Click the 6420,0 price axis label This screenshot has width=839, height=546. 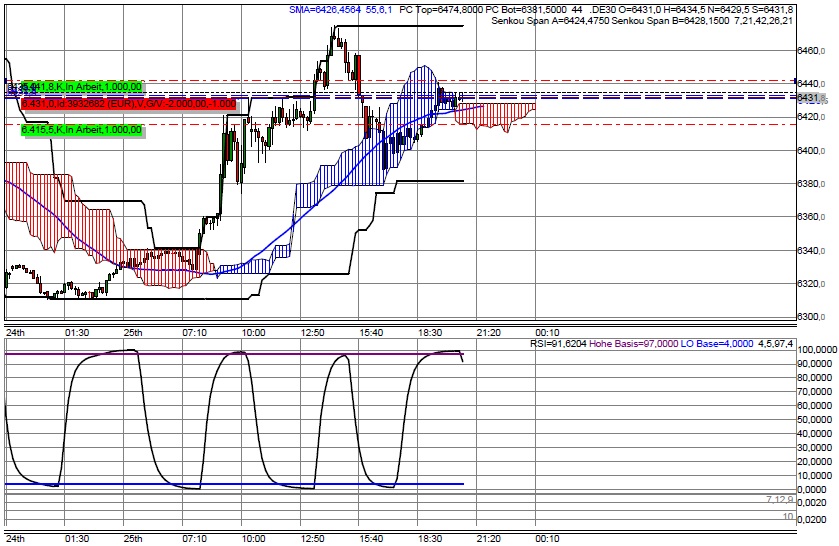tap(811, 117)
